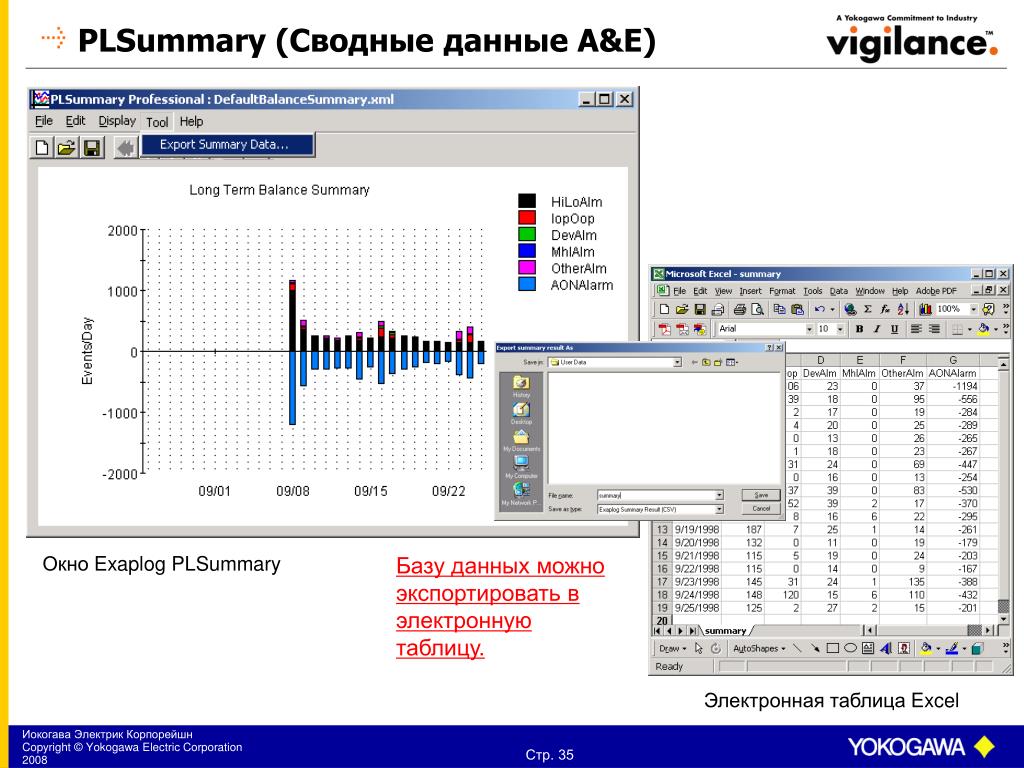The image size is (1024, 768).
Task: Click Excel New workbook icon
Action: [665, 309]
